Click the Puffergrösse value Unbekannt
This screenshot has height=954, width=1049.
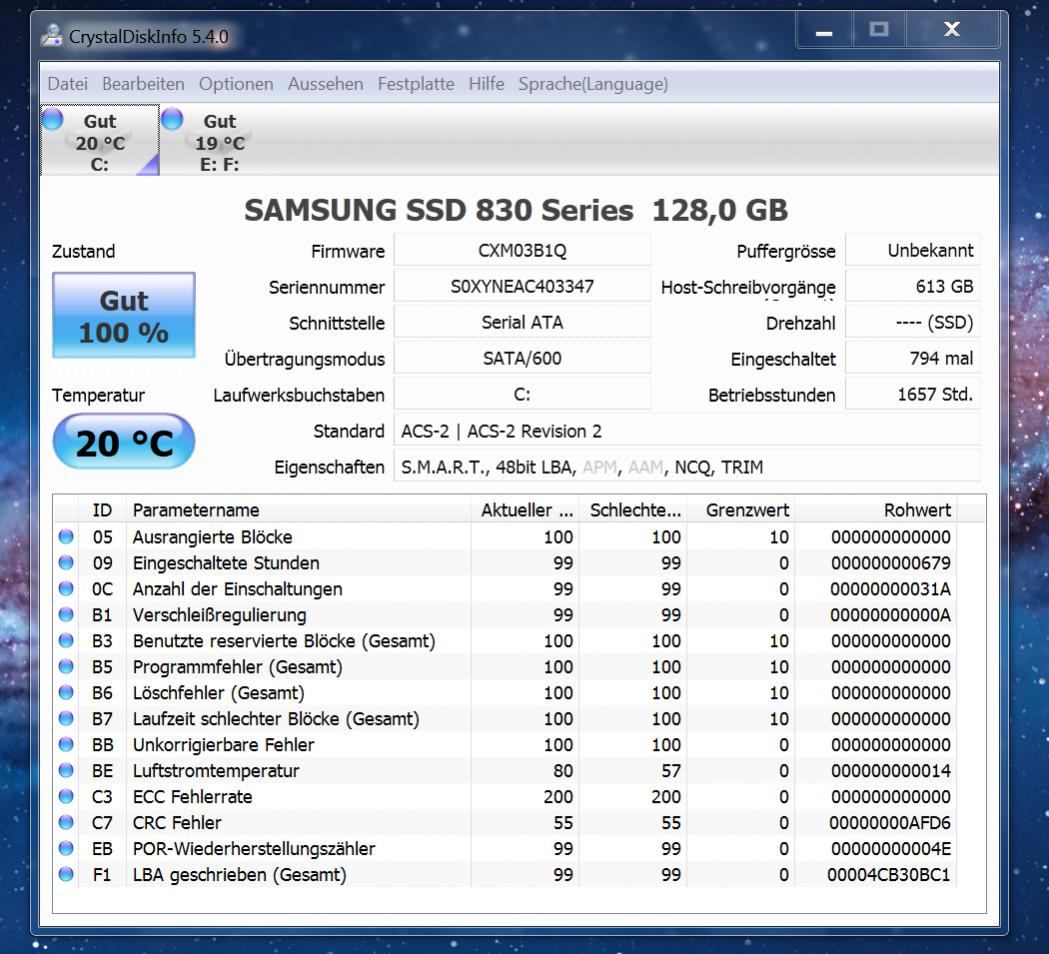pyautogui.click(x=913, y=250)
